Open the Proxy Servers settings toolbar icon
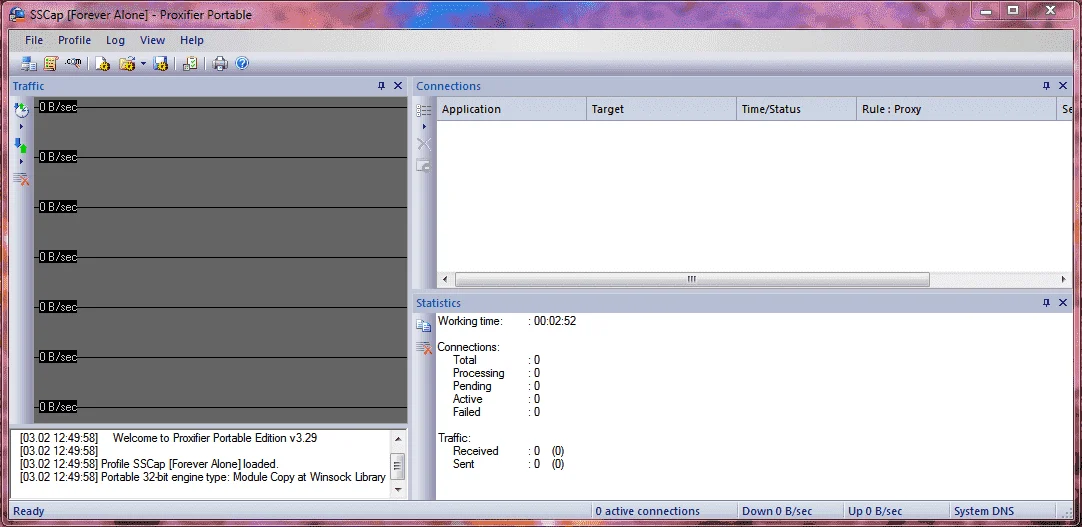Viewport: 1082px width, 527px height. coord(28,64)
